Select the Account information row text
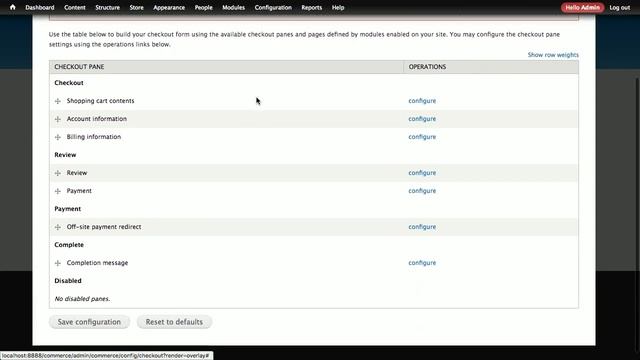The image size is (640, 360). coord(97,119)
